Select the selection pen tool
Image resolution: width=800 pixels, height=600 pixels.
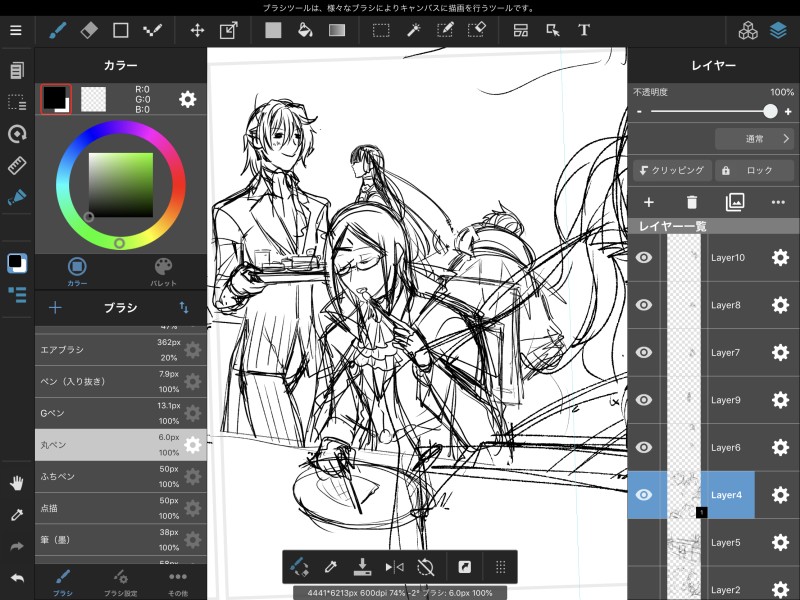[445, 30]
